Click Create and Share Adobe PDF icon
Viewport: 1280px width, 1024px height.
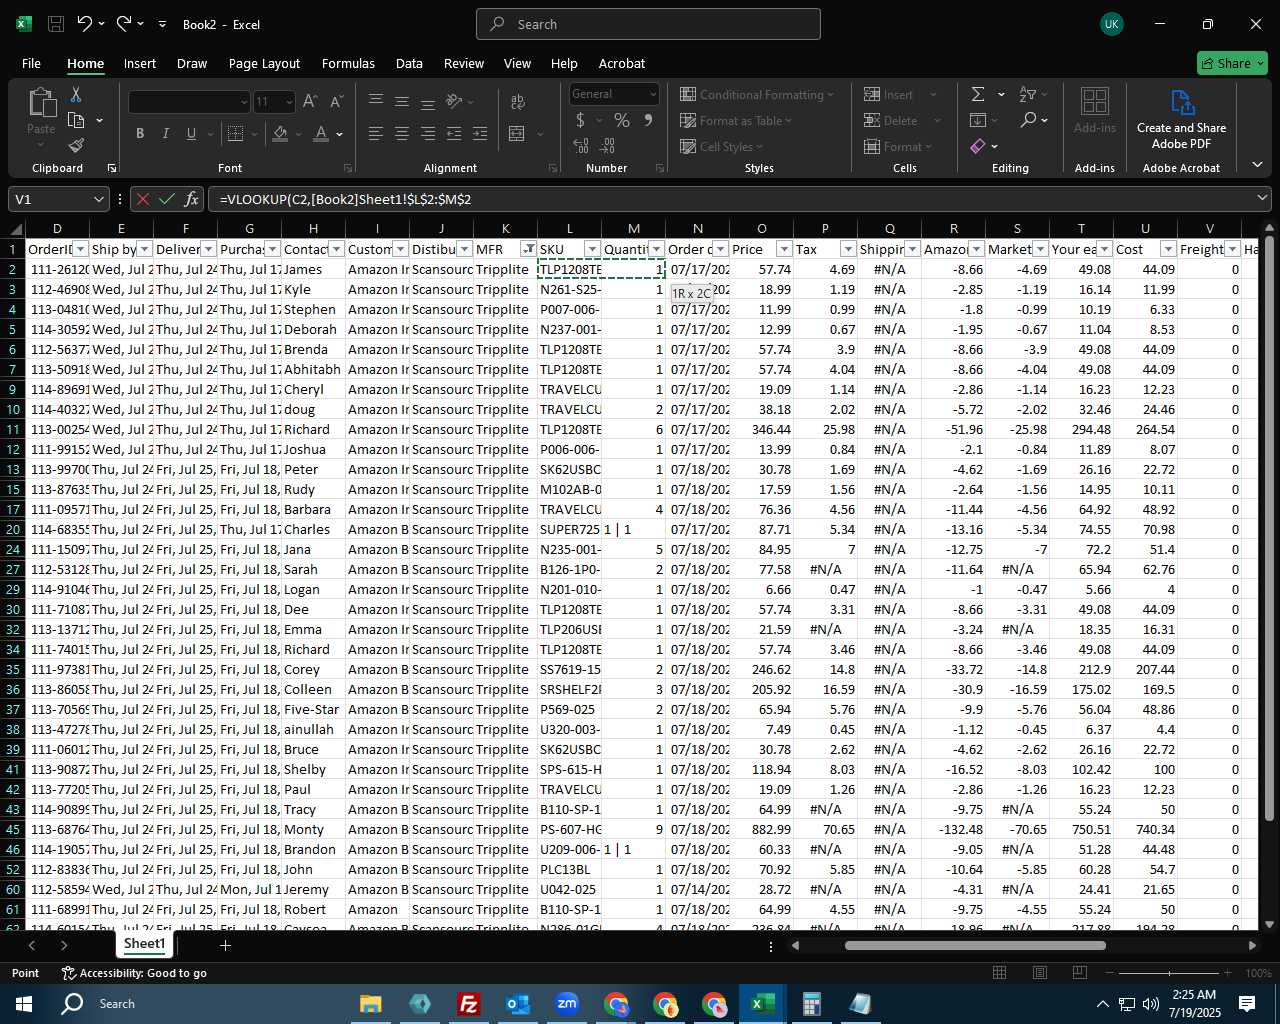coord(1182,103)
